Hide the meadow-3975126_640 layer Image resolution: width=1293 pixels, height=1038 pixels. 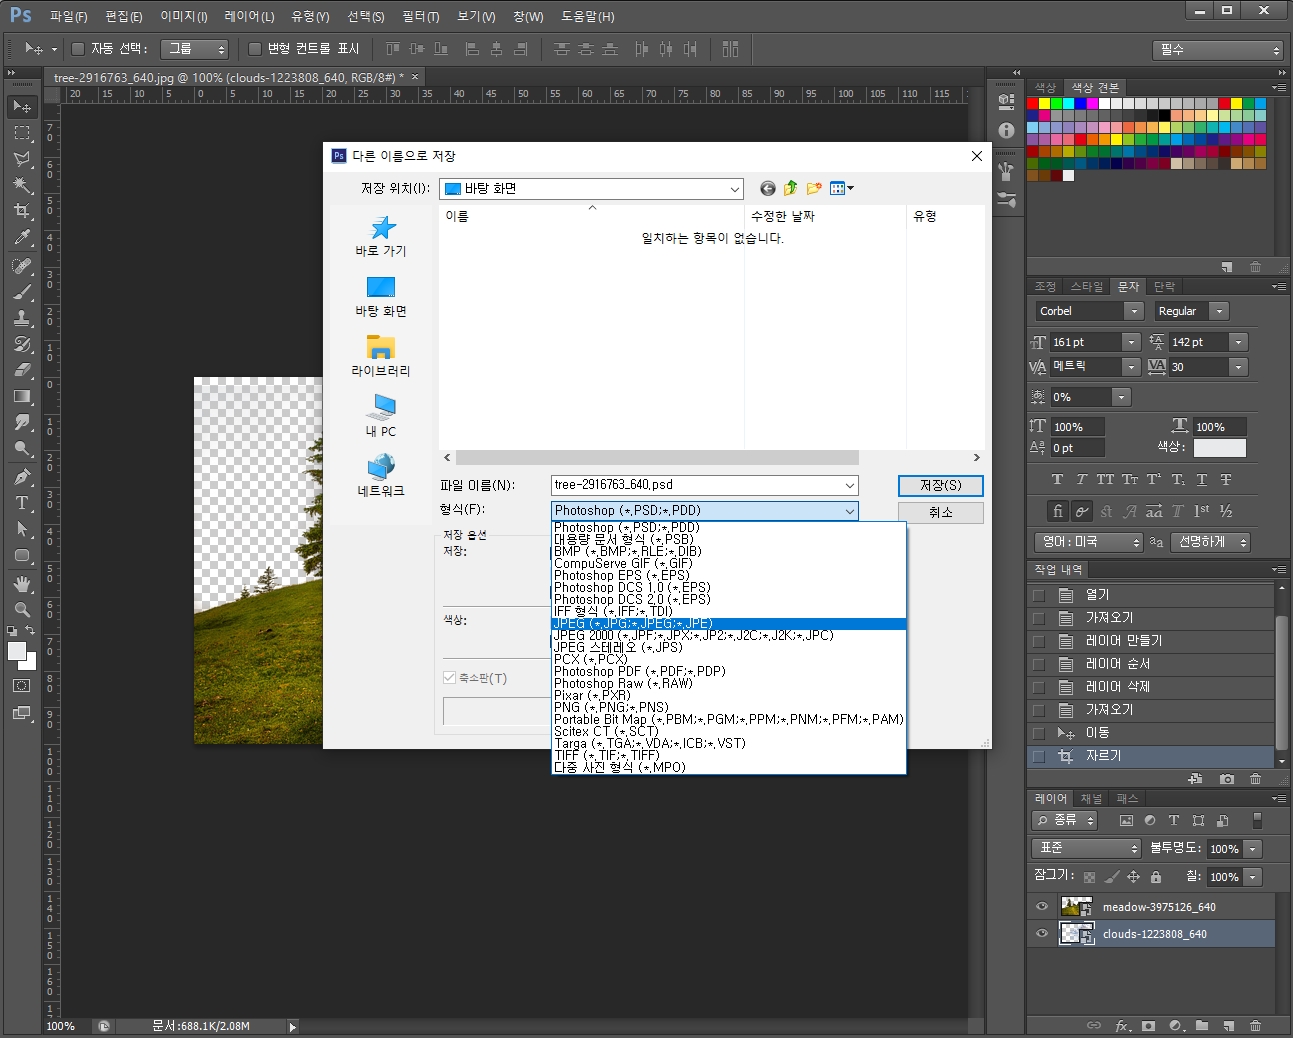coord(1041,906)
